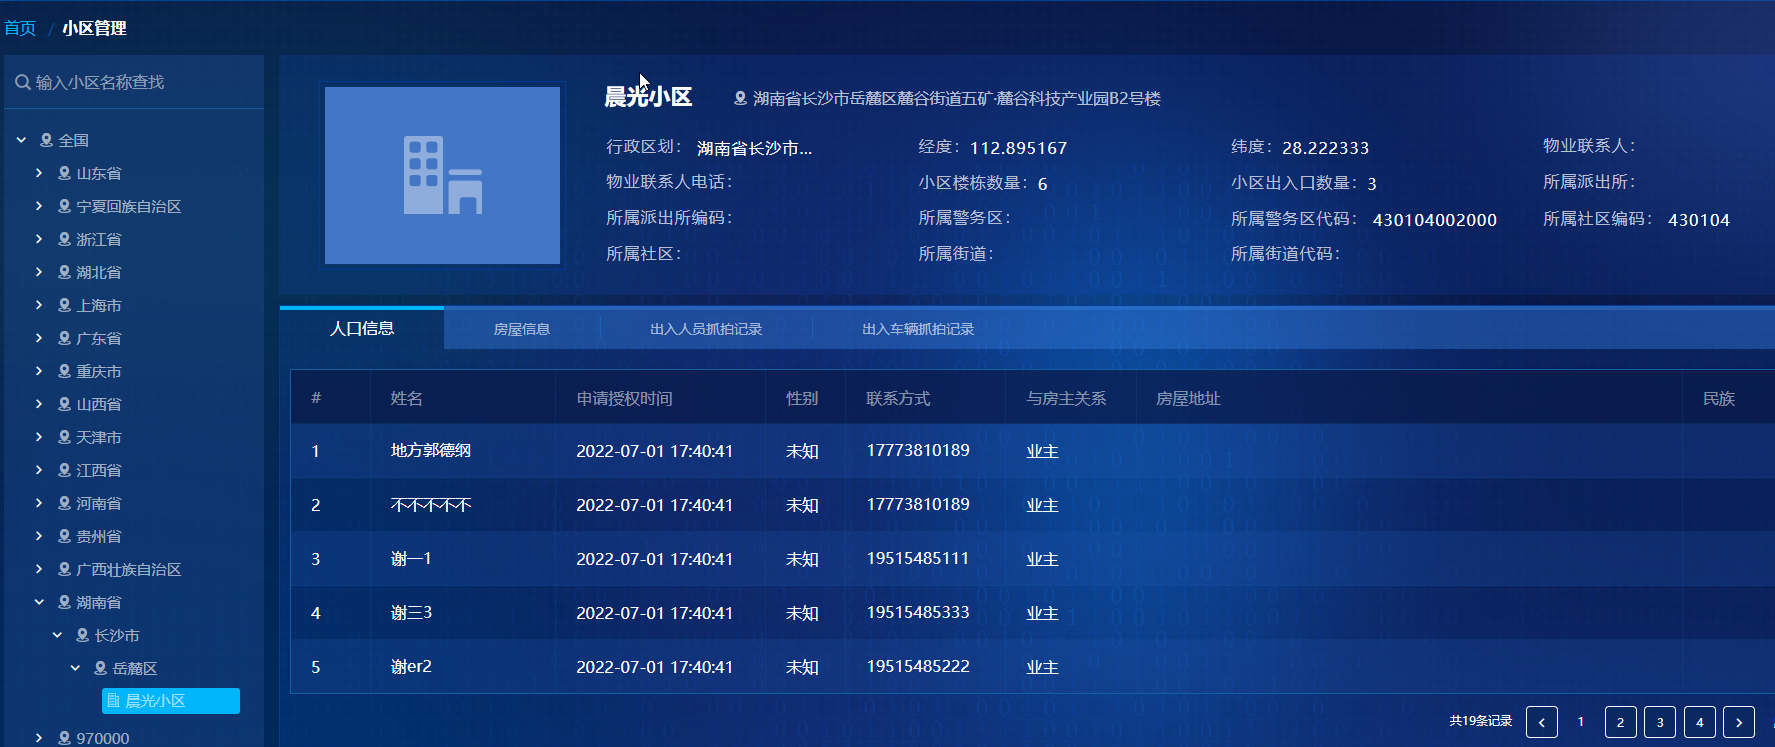The height and width of the screenshot is (747, 1775).
Task: Select 天津市 in the region tree
Action: pos(99,438)
